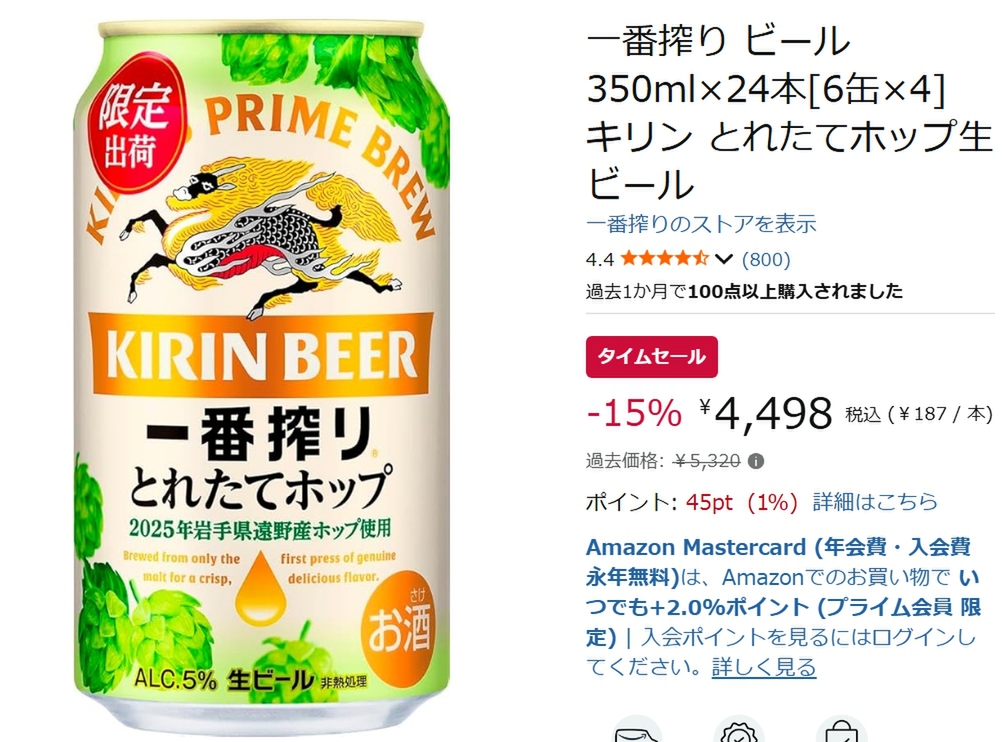The width and height of the screenshot is (1006, 742).
Task: Click the 100点以上購入されました purchase note
Action: pos(795,292)
